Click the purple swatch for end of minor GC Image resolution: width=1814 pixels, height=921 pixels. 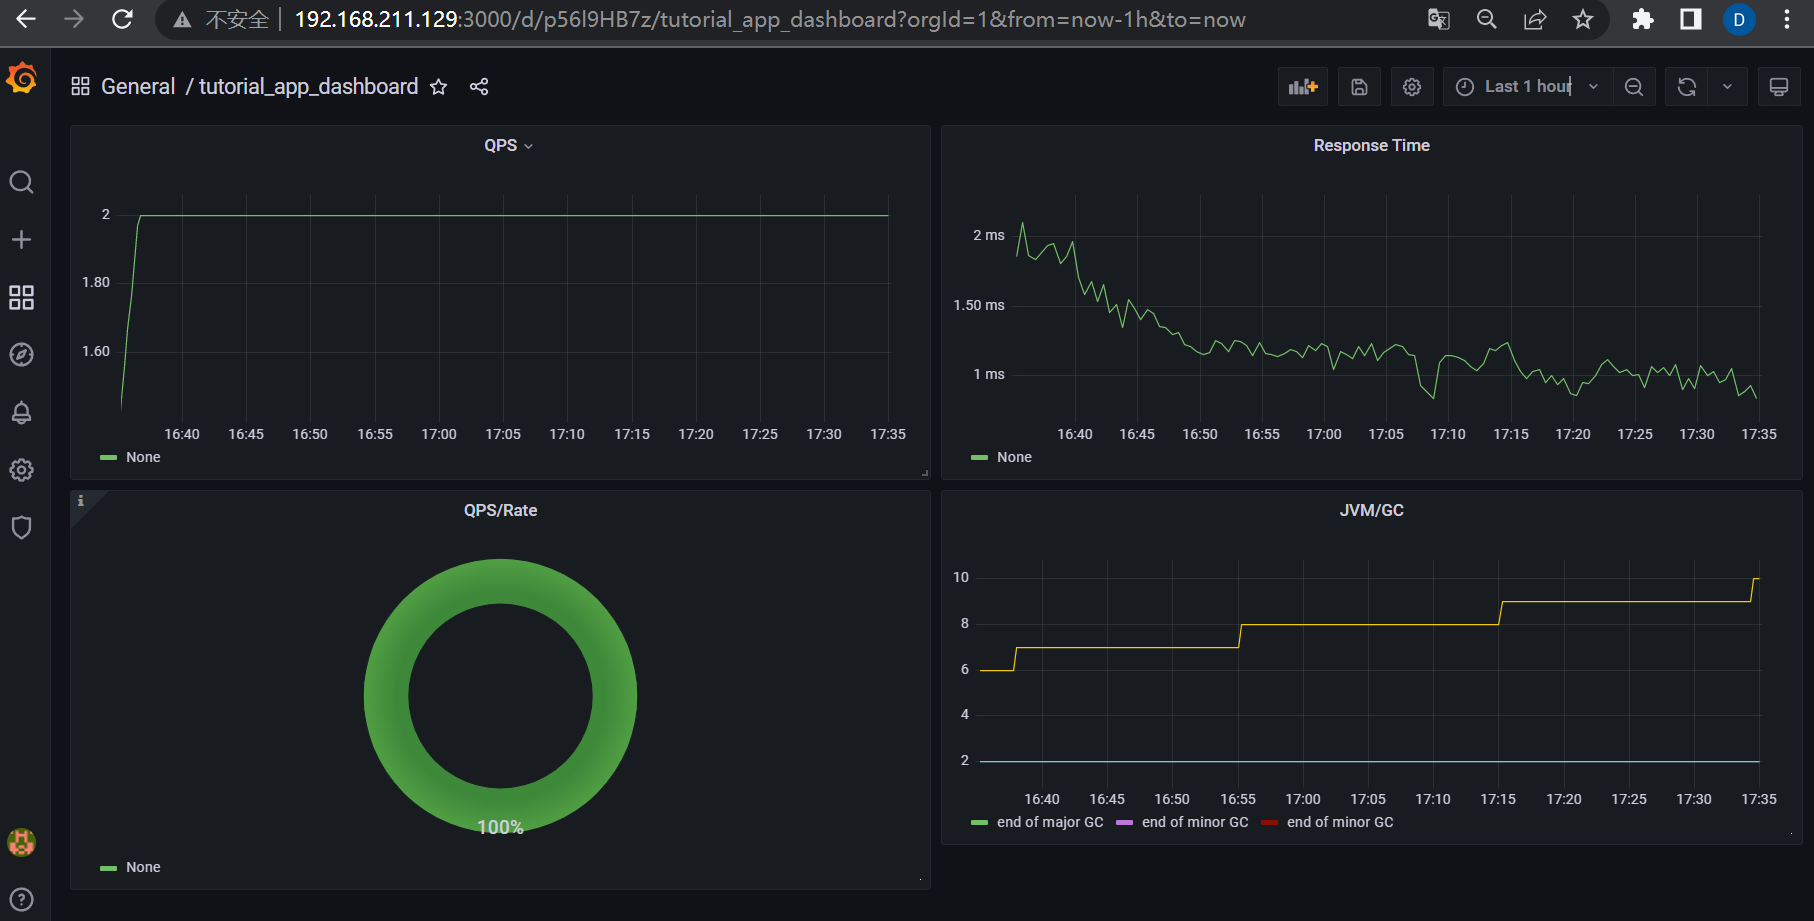point(1124,823)
